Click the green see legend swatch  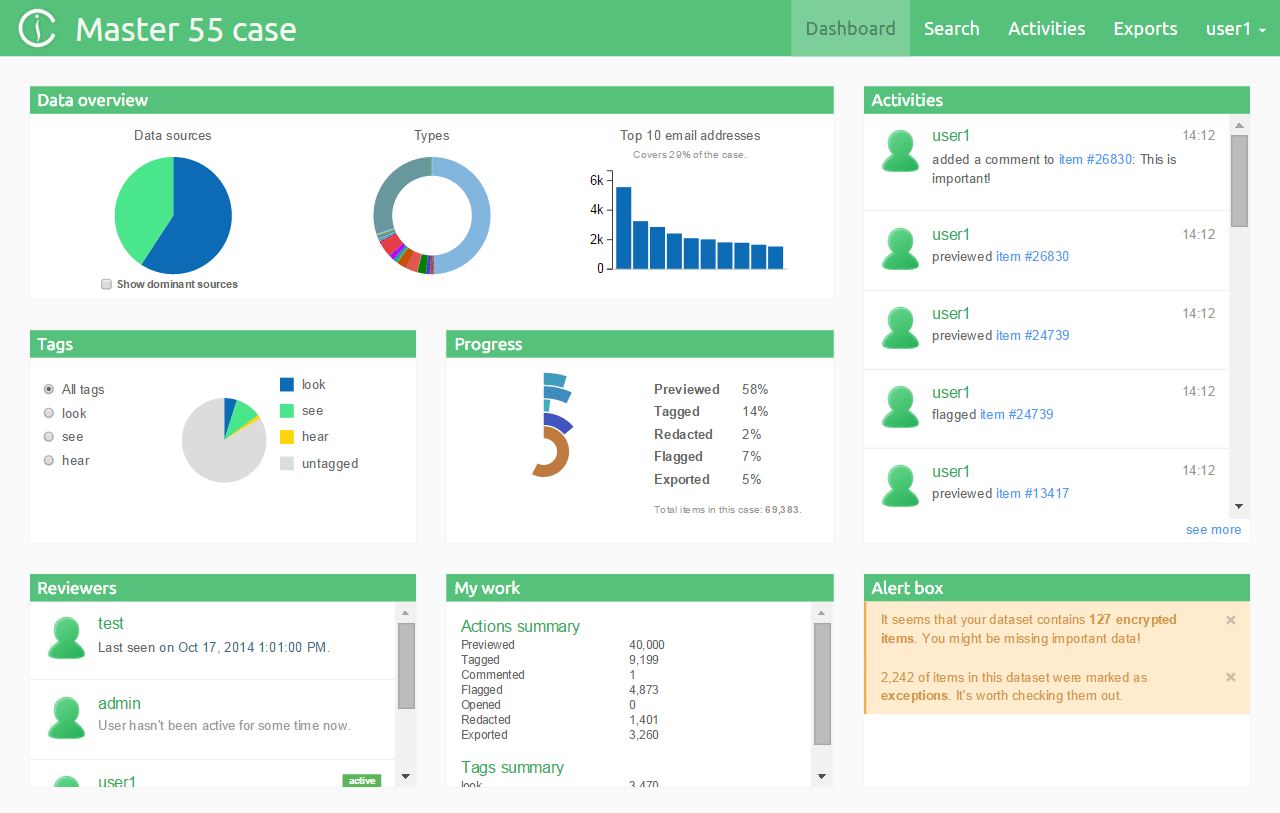(287, 411)
